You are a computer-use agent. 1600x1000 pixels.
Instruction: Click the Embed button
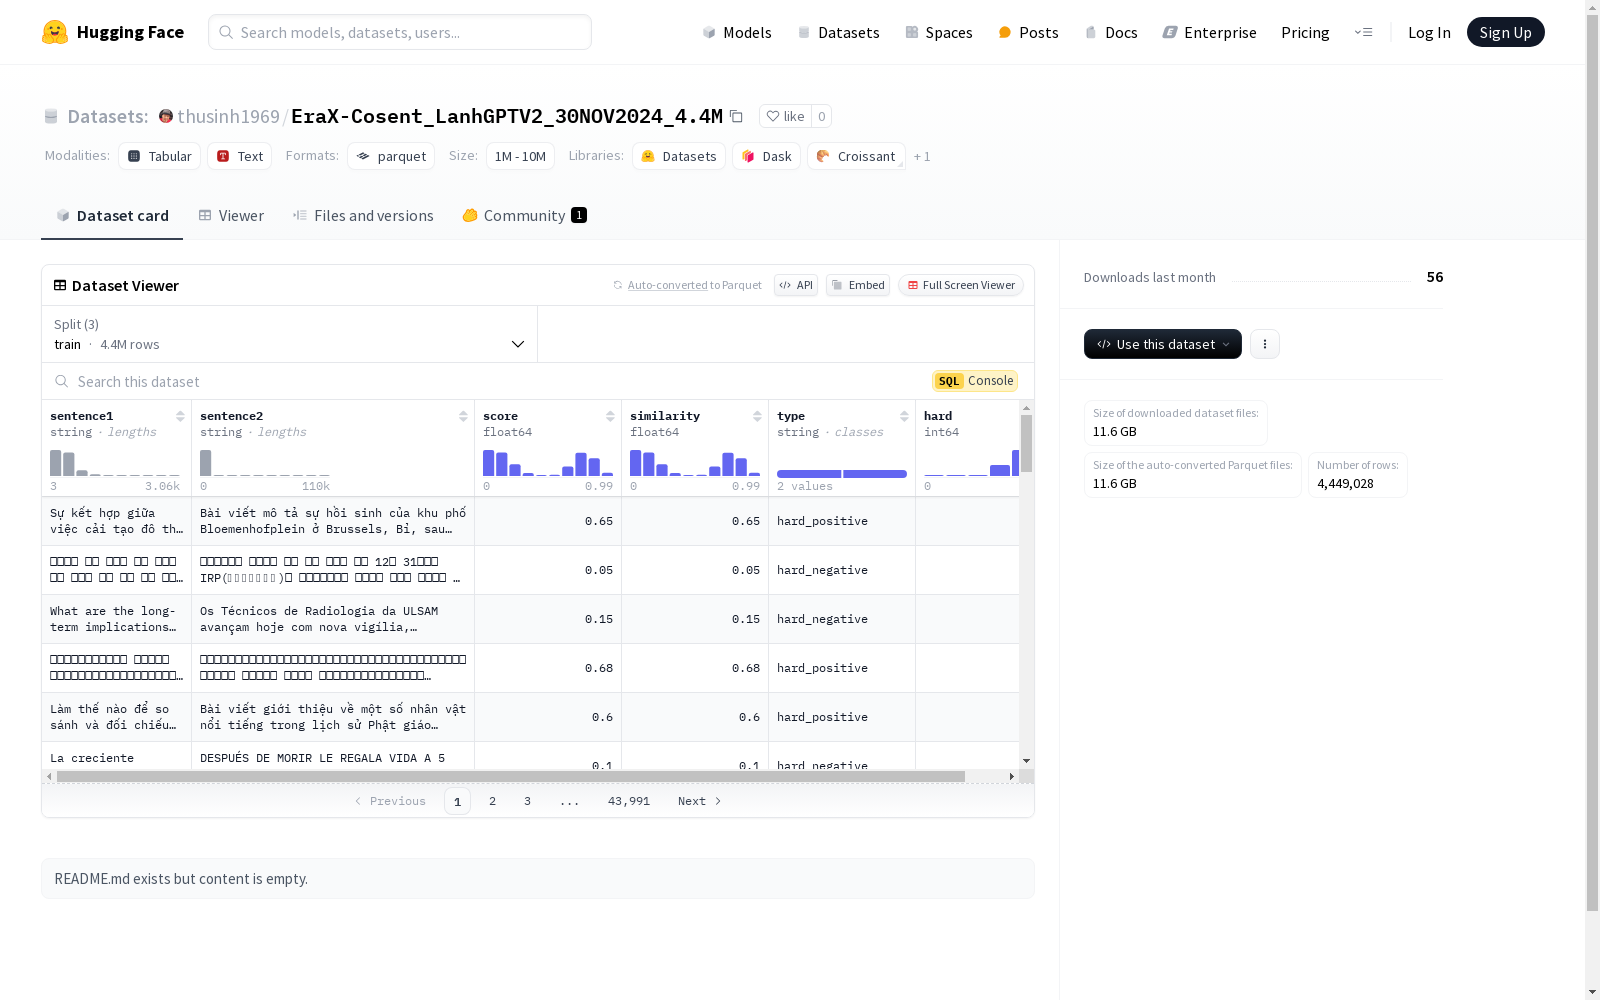tap(858, 285)
